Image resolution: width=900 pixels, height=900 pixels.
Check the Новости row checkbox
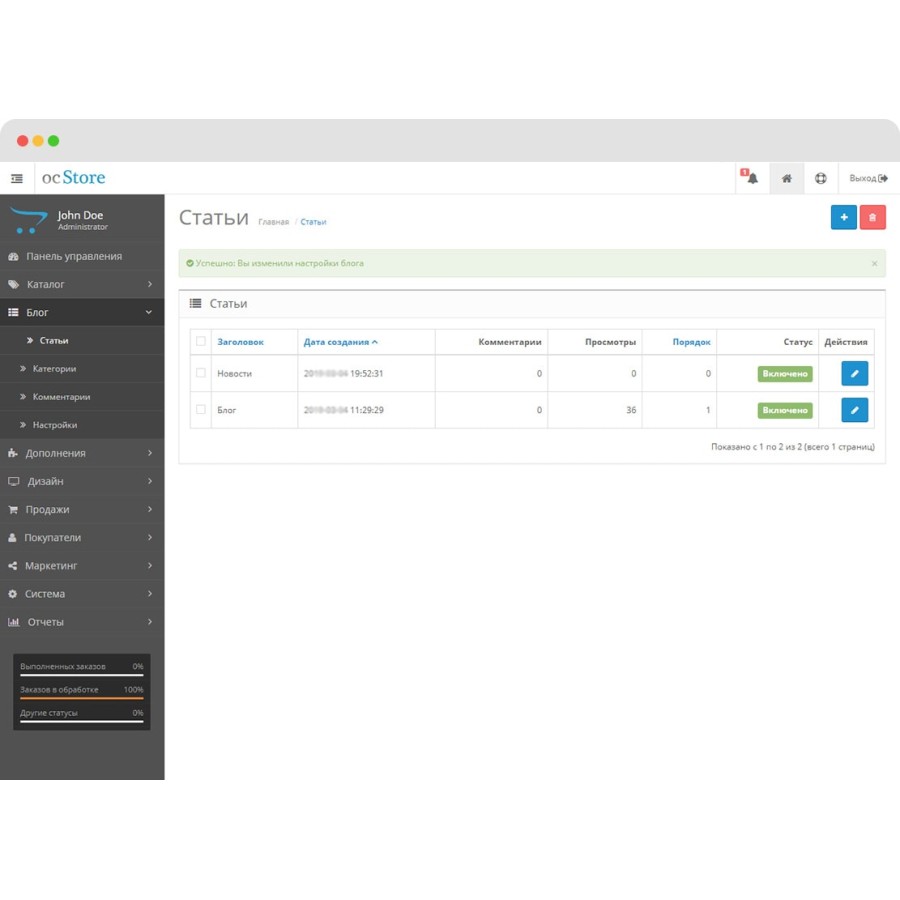(x=201, y=373)
